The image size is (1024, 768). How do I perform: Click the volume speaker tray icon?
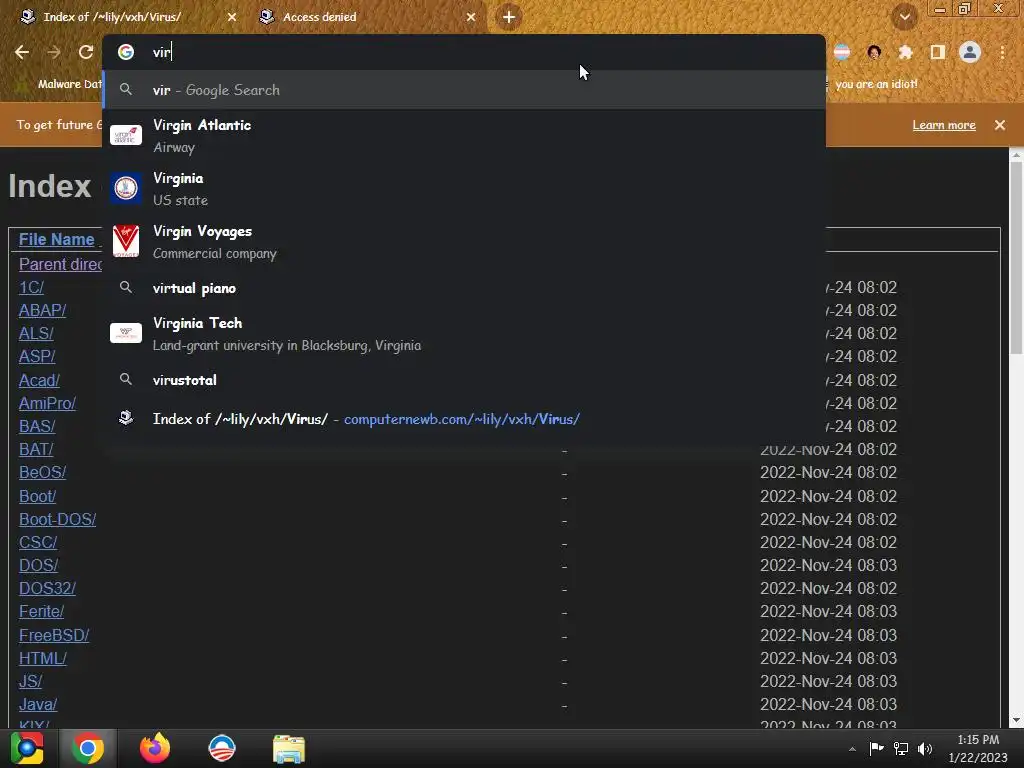click(925, 749)
